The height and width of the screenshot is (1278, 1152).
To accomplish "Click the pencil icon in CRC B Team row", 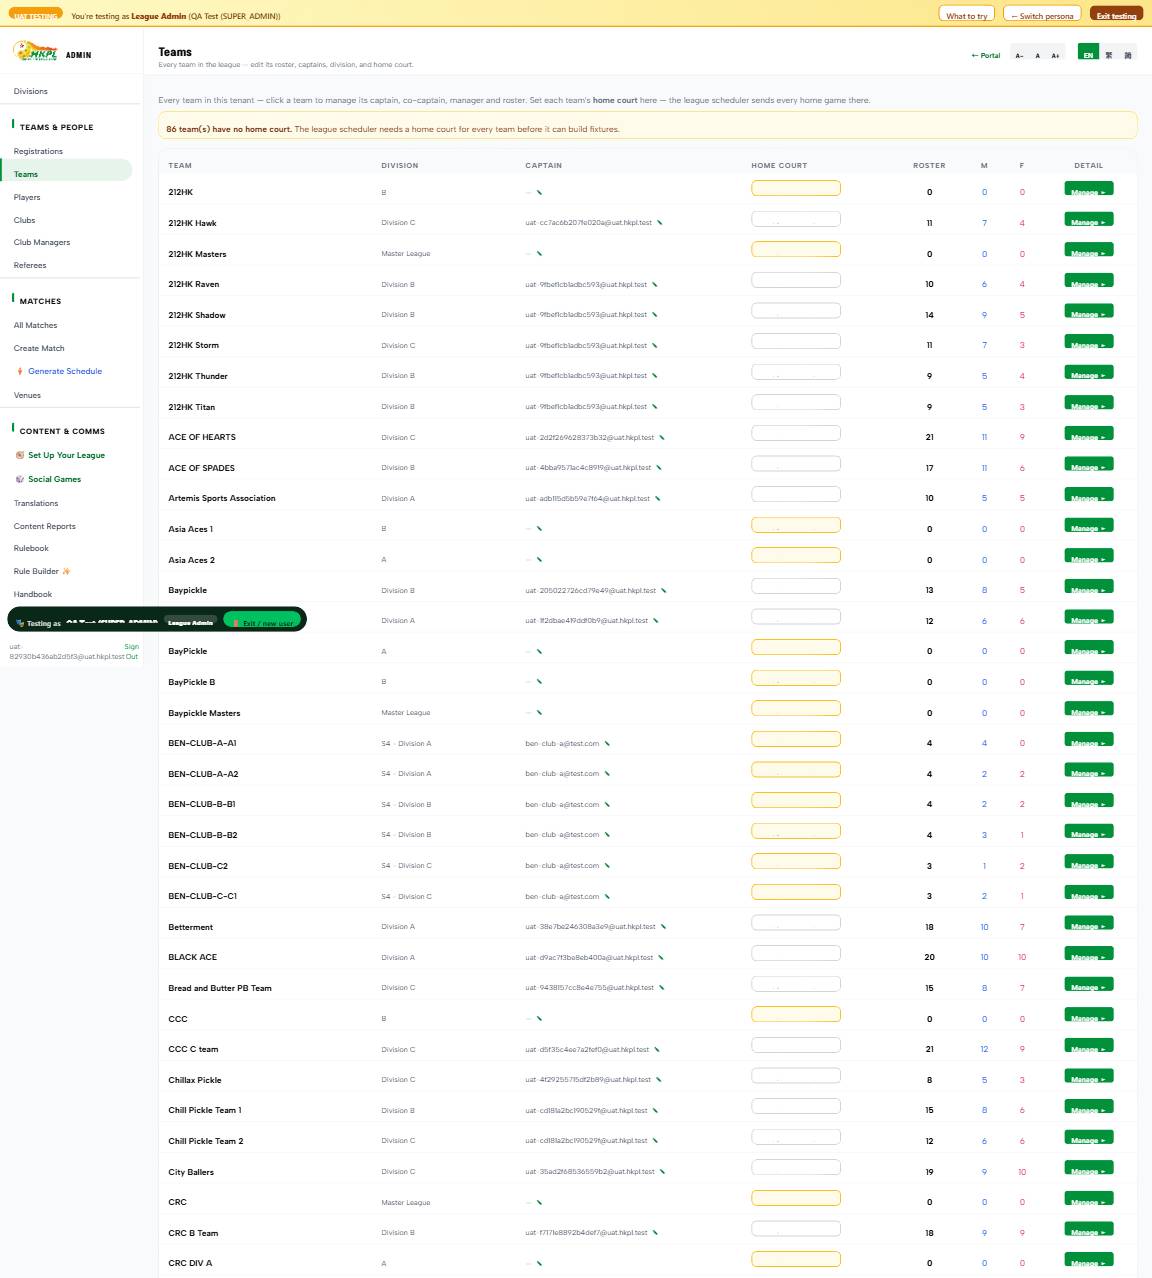I will click(656, 1233).
